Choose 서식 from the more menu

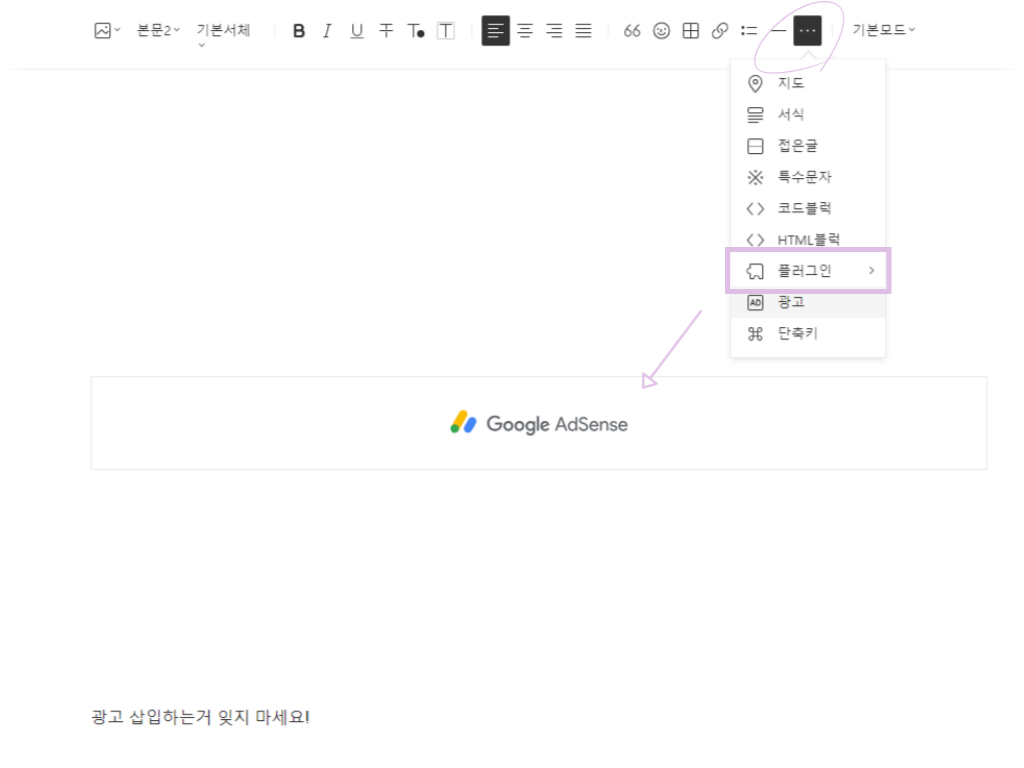[x=808, y=114]
